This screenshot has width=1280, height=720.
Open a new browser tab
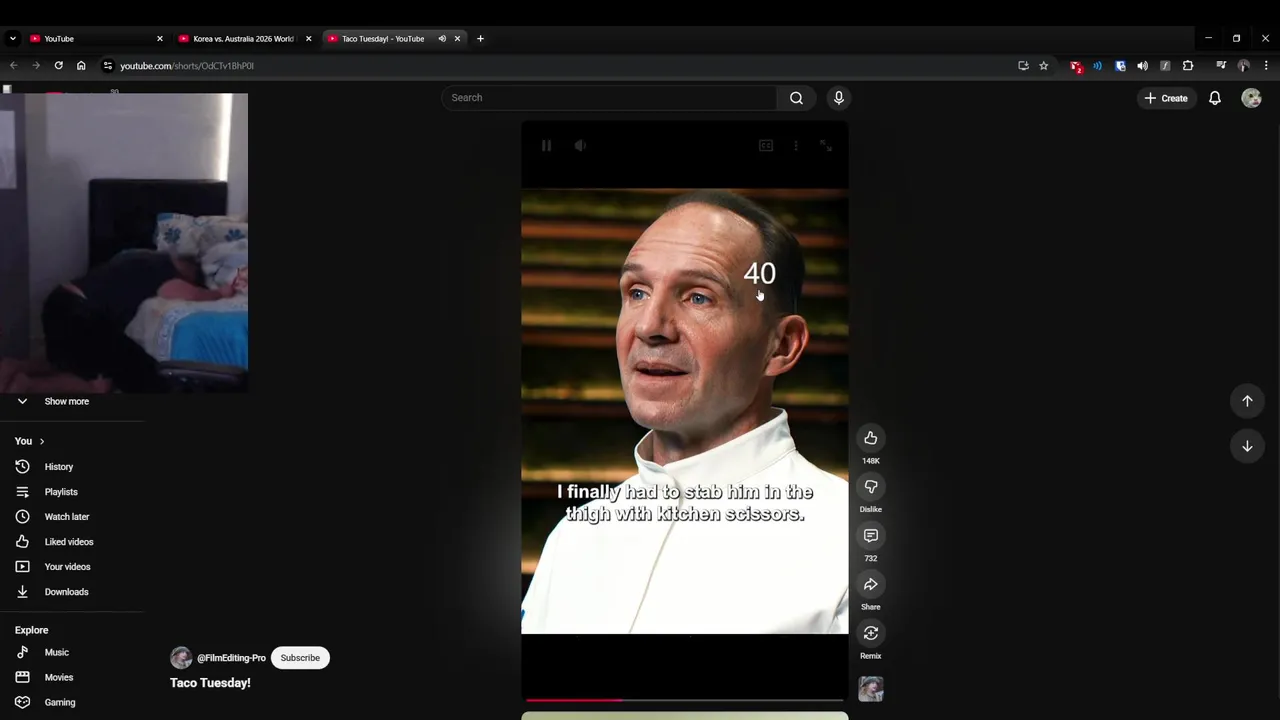click(480, 39)
